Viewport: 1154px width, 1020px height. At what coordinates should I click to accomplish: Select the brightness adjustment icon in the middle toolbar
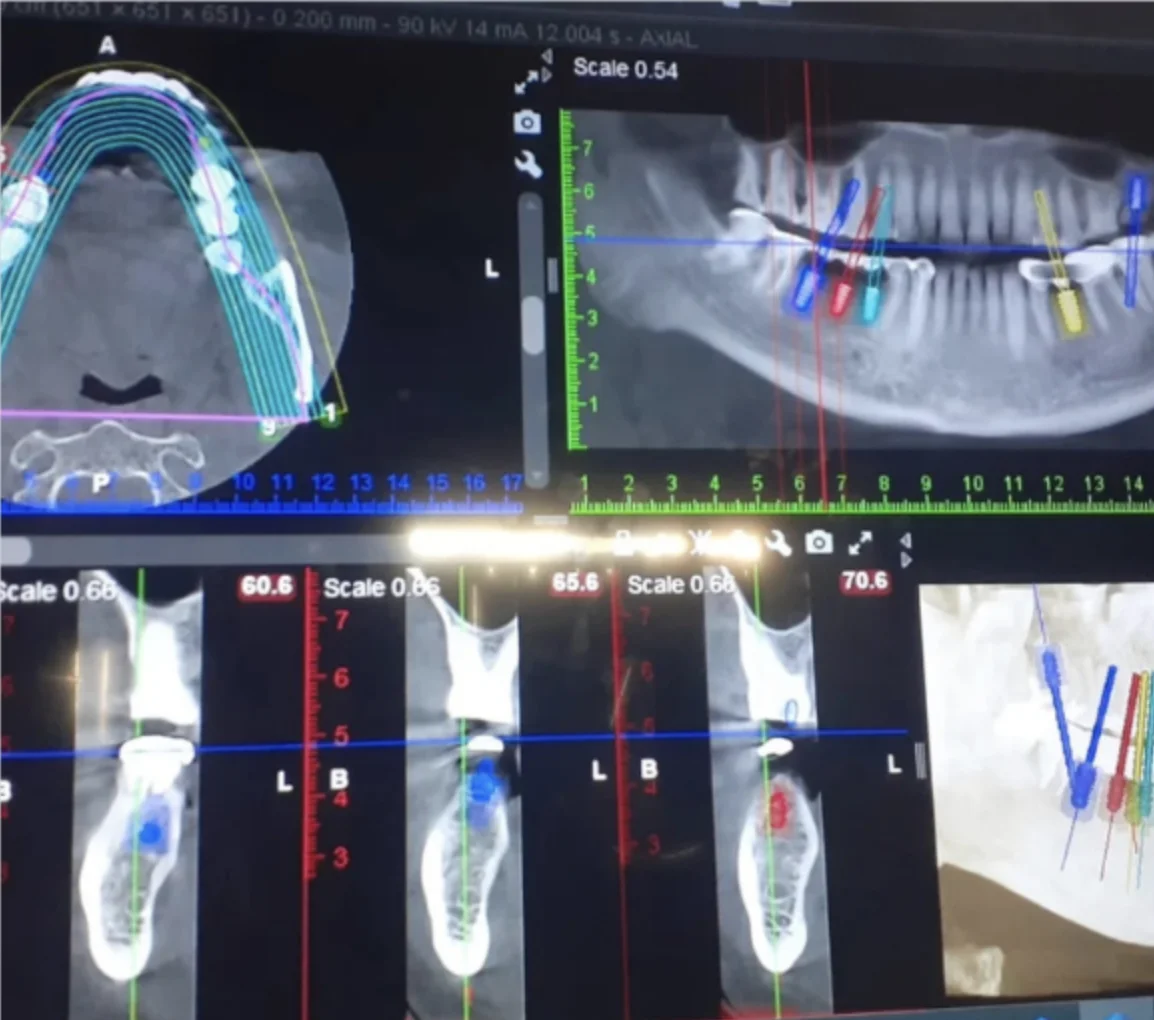(698, 540)
